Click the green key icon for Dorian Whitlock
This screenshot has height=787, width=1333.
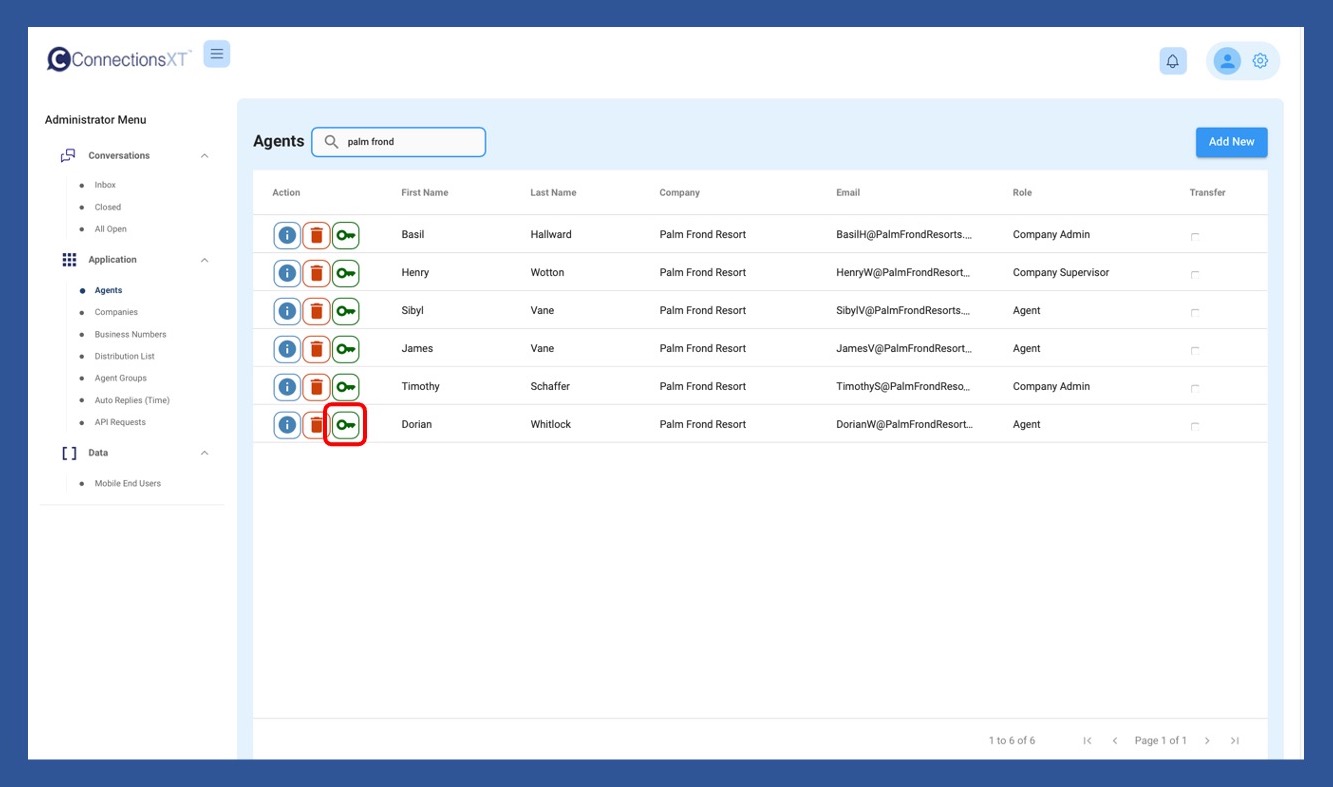coord(346,425)
